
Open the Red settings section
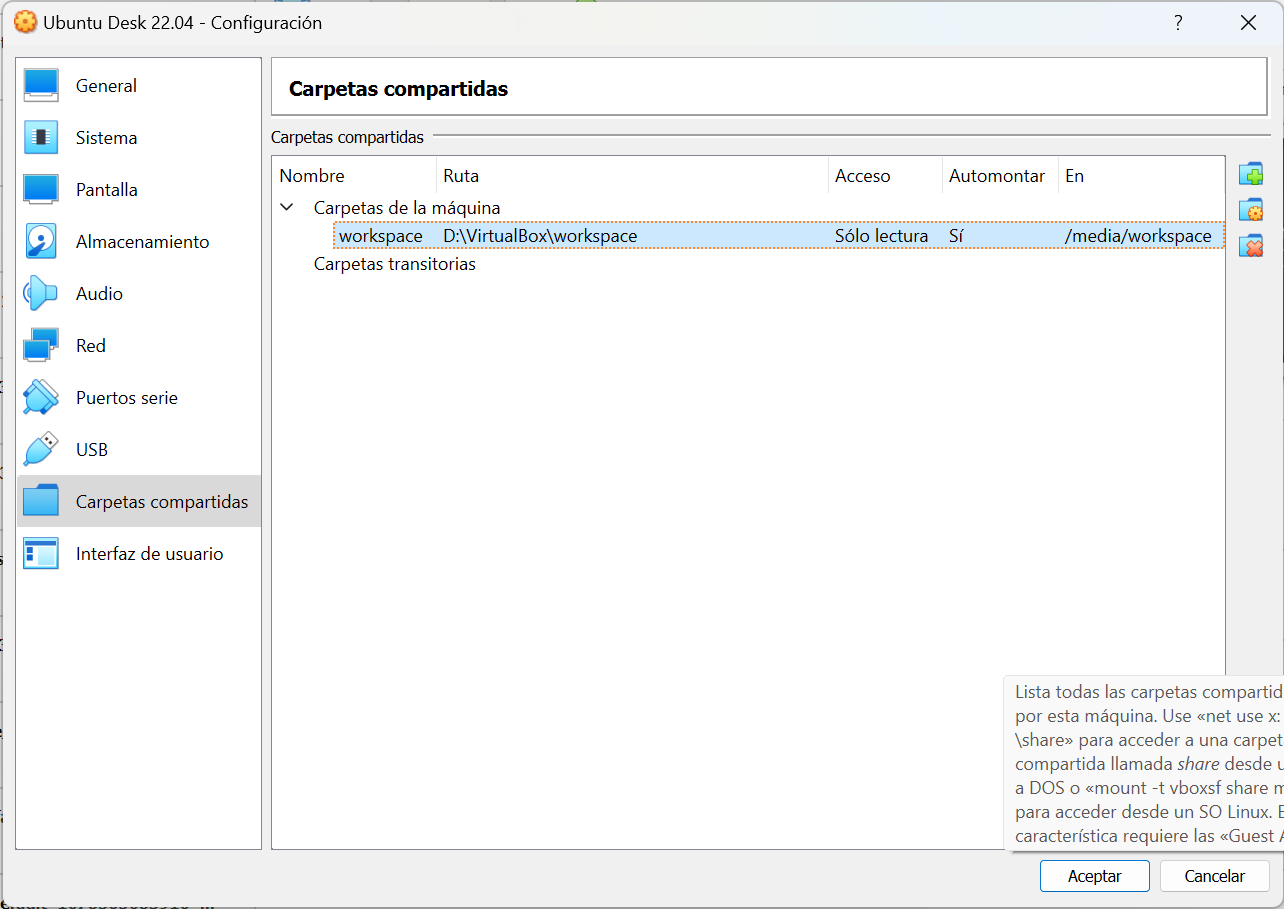click(x=90, y=345)
